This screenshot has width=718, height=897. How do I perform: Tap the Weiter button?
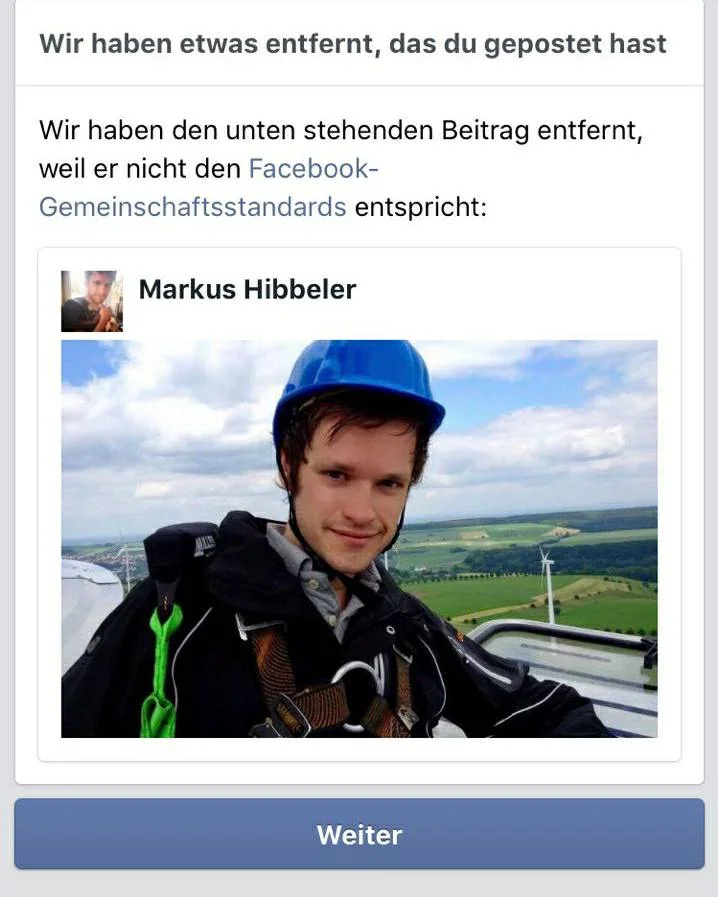point(359,834)
